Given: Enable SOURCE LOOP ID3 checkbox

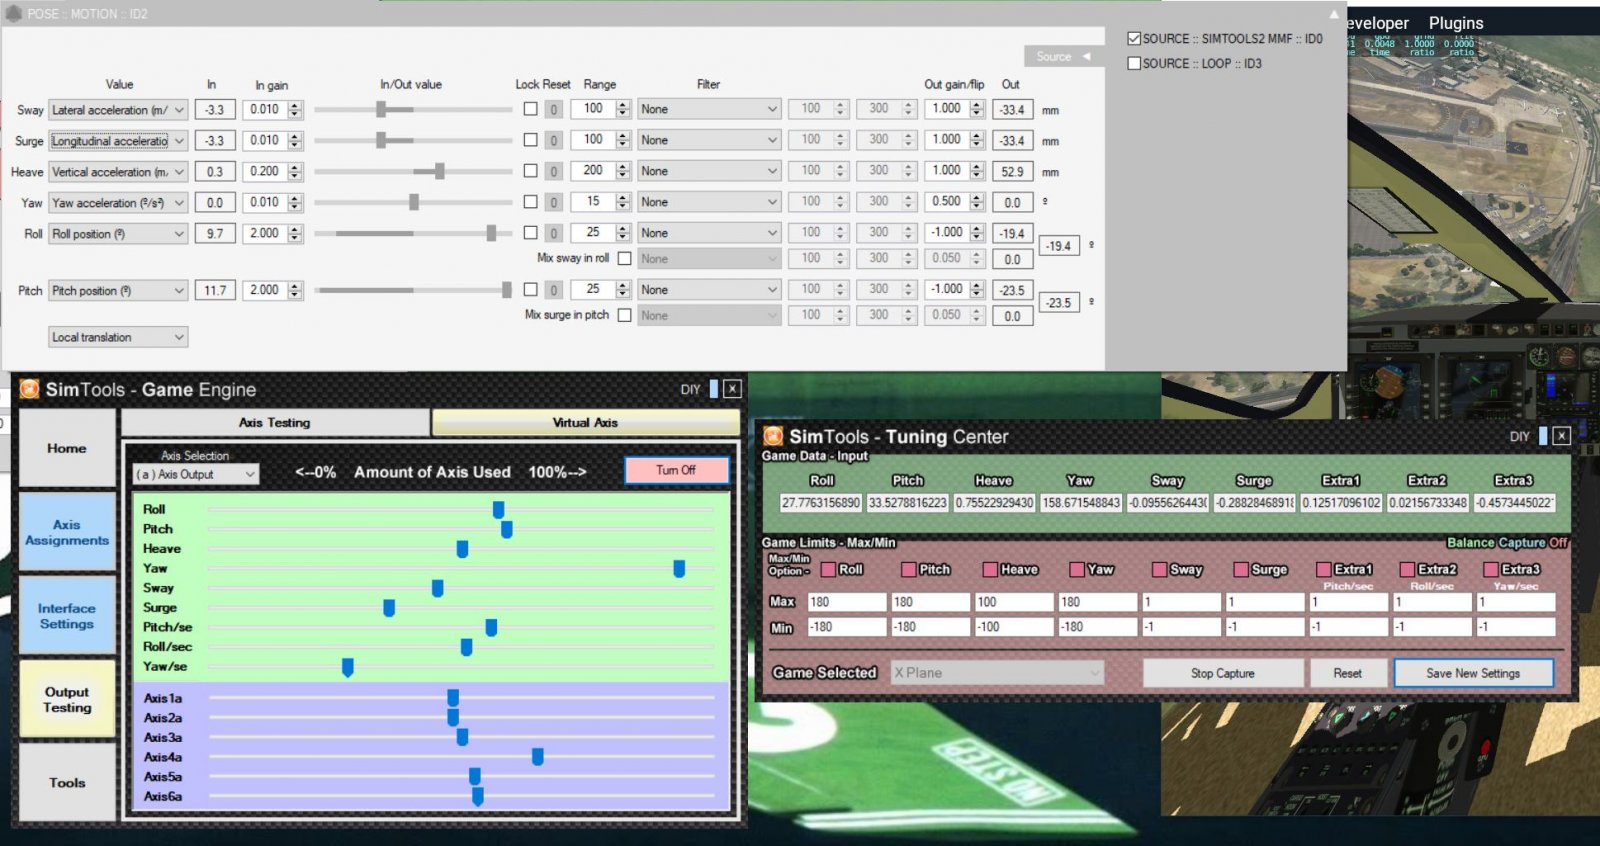Looking at the screenshot, I should 1134,63.
